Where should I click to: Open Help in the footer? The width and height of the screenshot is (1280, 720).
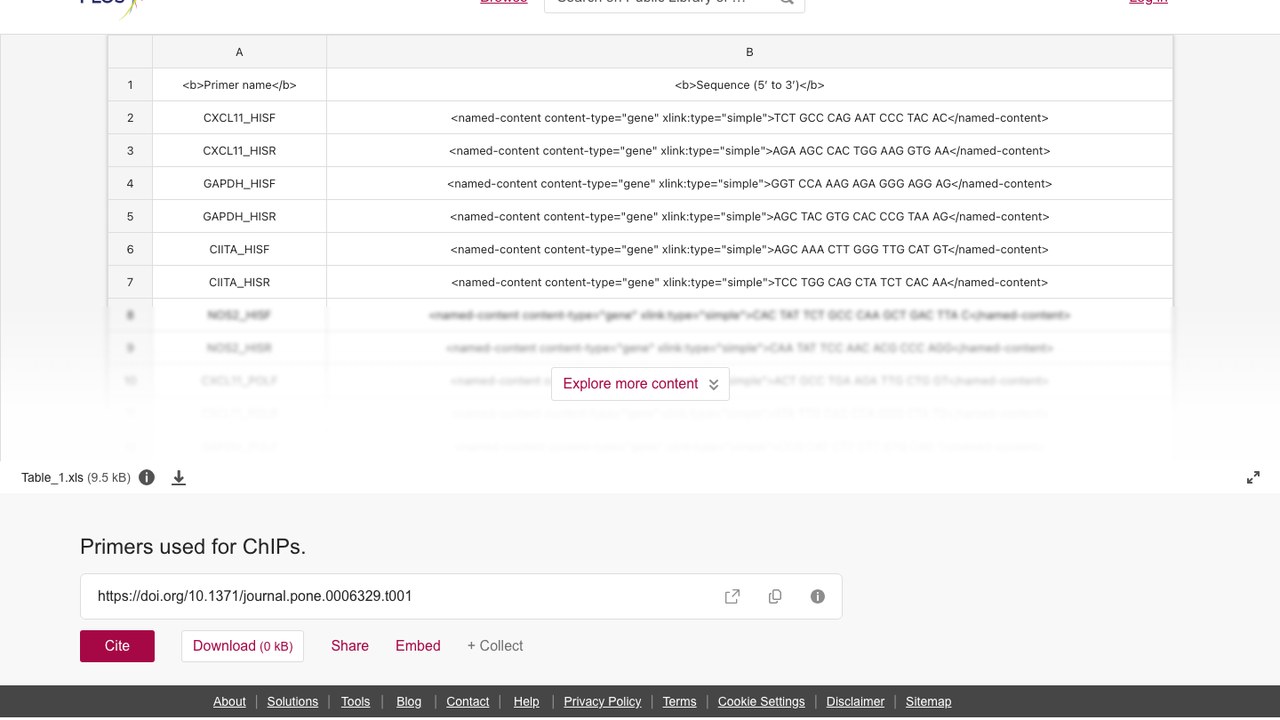(526, 702)
